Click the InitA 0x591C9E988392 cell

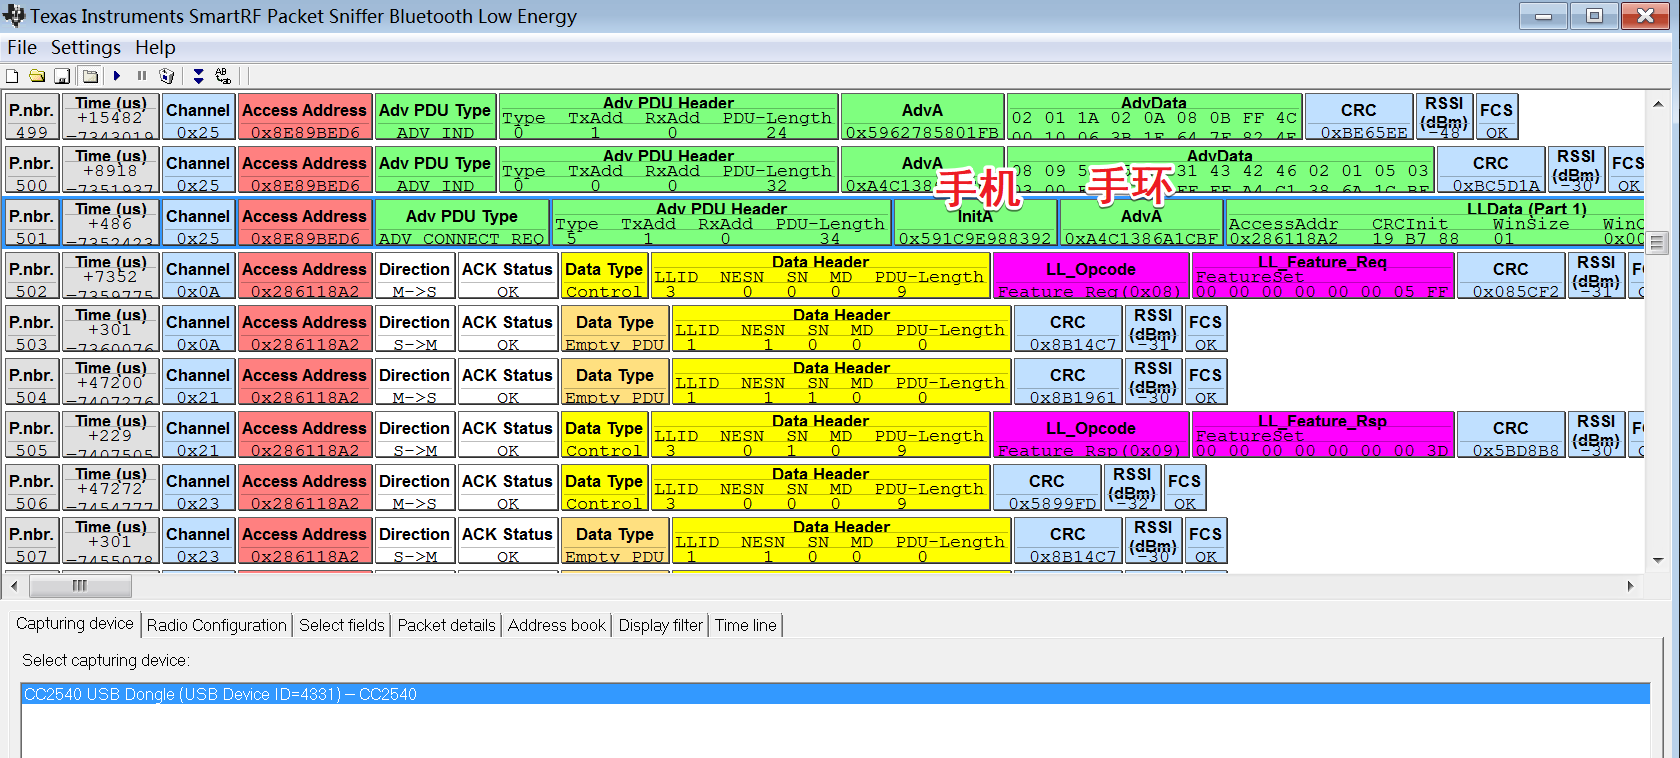975,223
